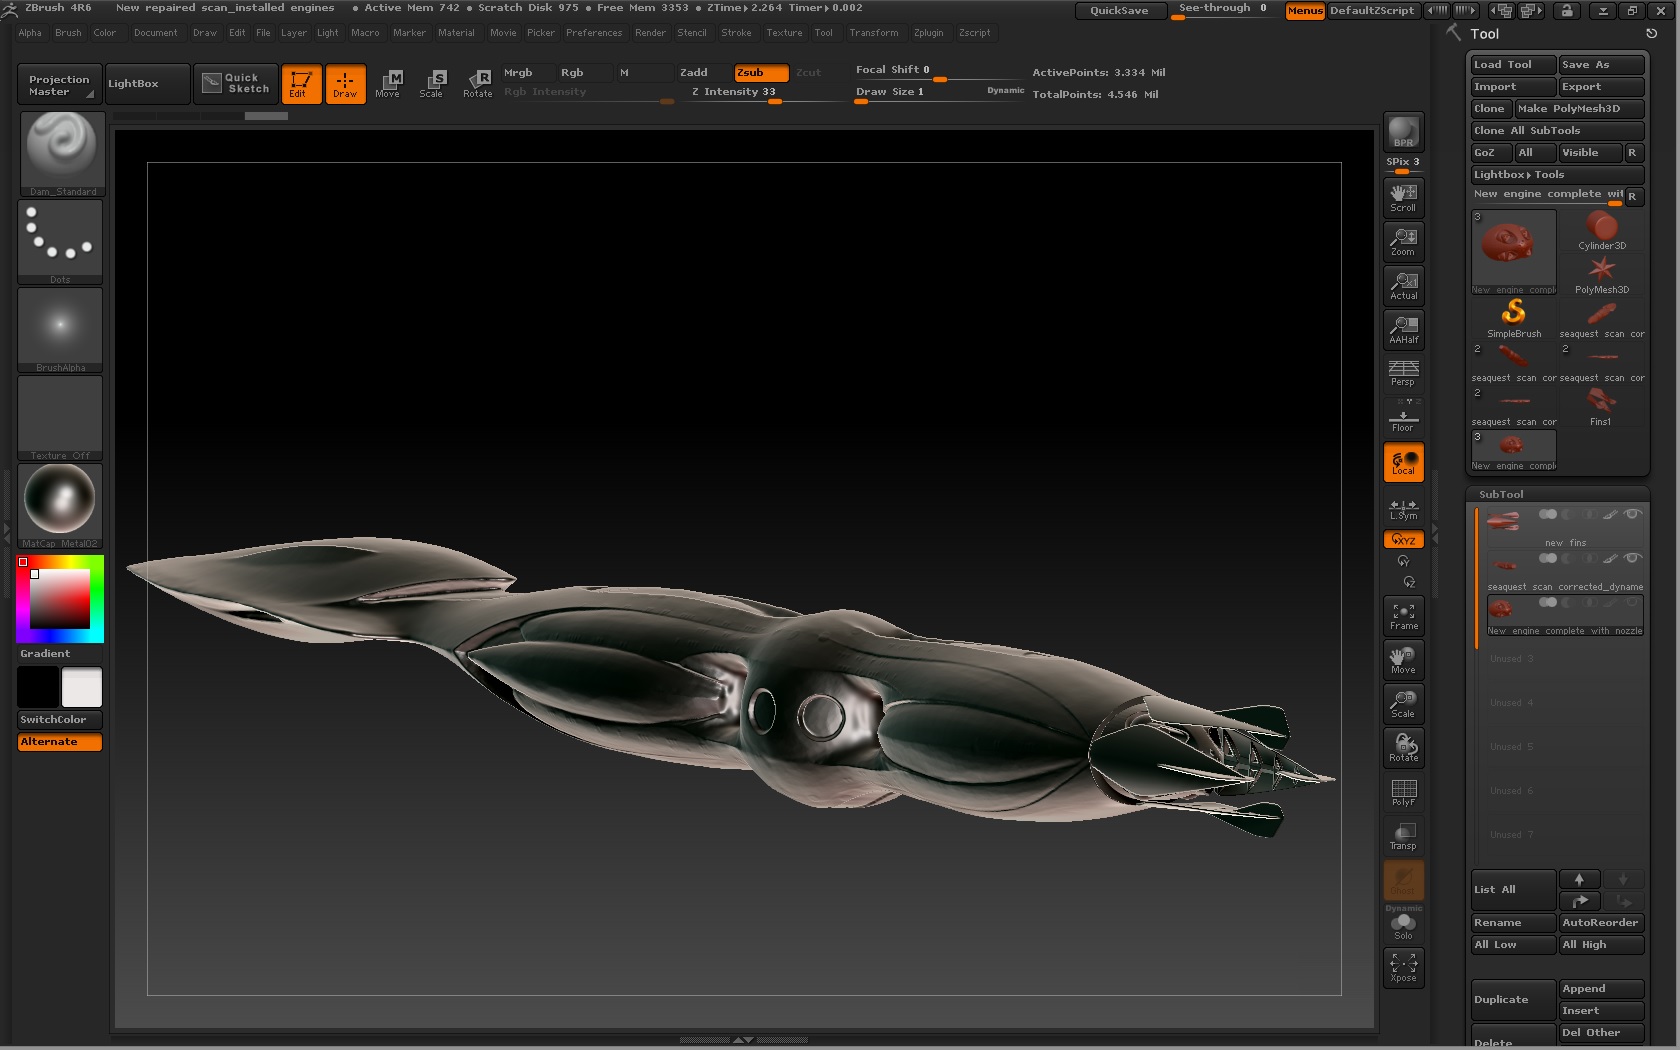Select the Rotate tool in top toolbar
Screen dimensions: 1680x1050
[x=478, y=83]
